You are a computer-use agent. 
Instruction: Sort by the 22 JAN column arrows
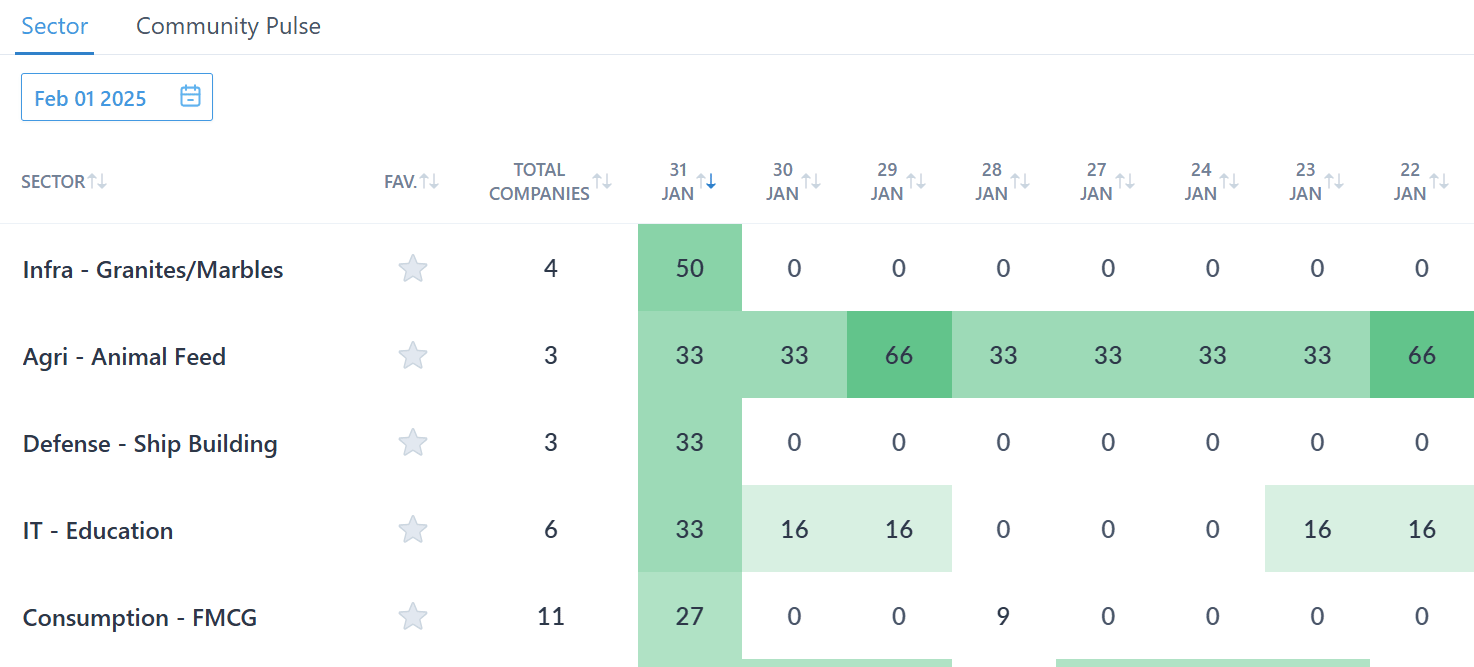[1439, 181]
